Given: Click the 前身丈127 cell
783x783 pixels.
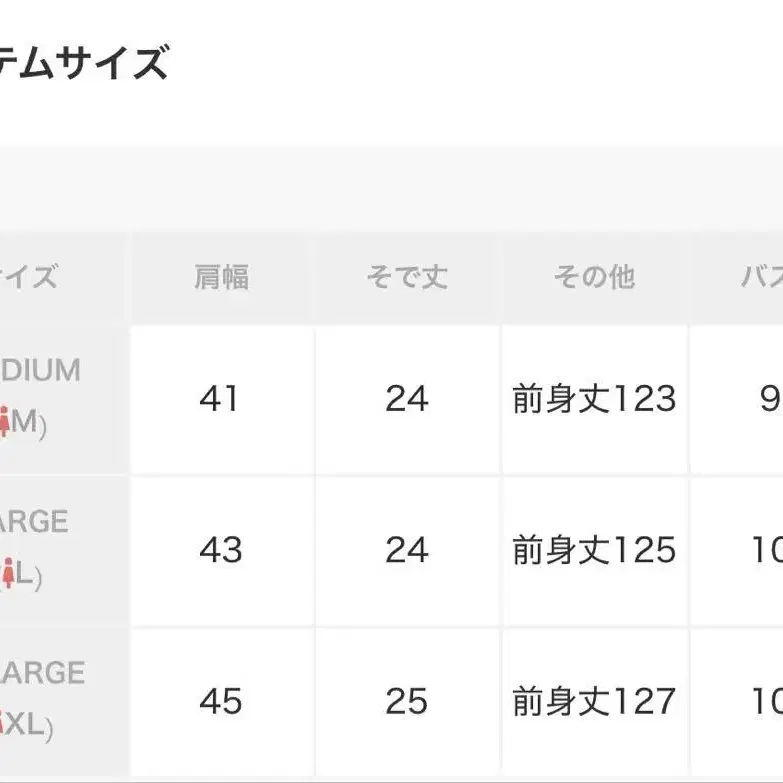Looking at the screenshot, I should (x=595, y=702).
